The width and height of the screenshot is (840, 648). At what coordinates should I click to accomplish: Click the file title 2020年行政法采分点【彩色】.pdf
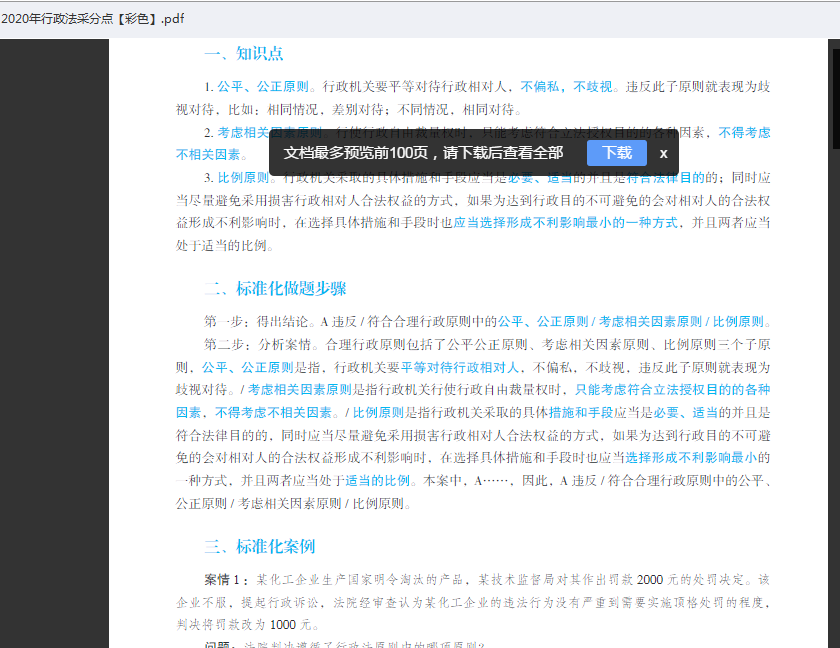point(93,19)
